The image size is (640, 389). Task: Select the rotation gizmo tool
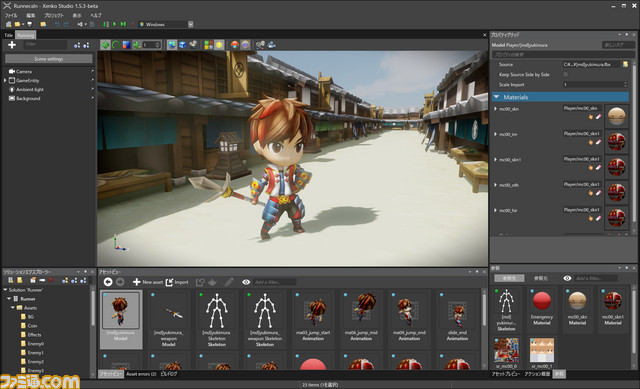coord(116,45)
